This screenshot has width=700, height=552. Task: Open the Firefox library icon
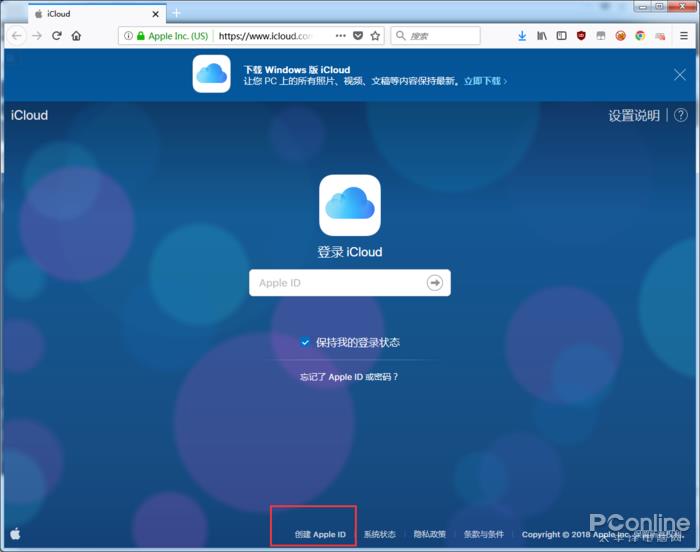click(542, 35)
